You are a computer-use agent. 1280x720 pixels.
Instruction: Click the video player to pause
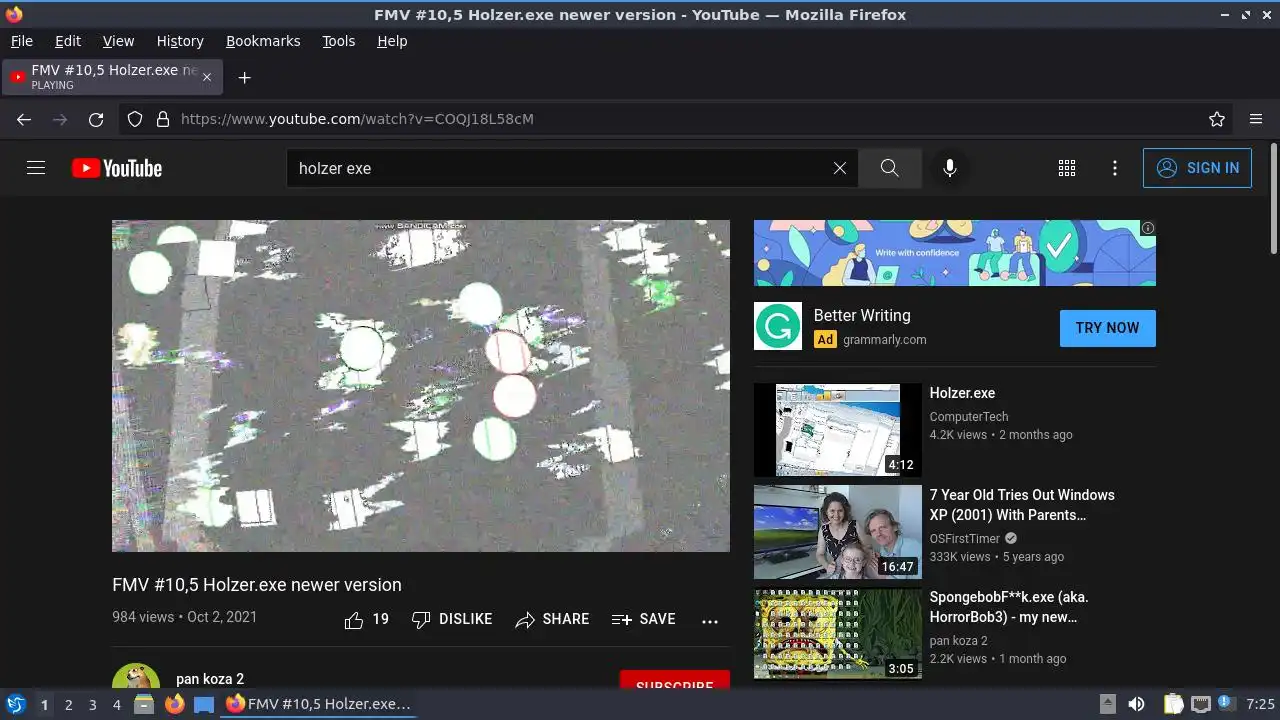[x=421, y=385]
